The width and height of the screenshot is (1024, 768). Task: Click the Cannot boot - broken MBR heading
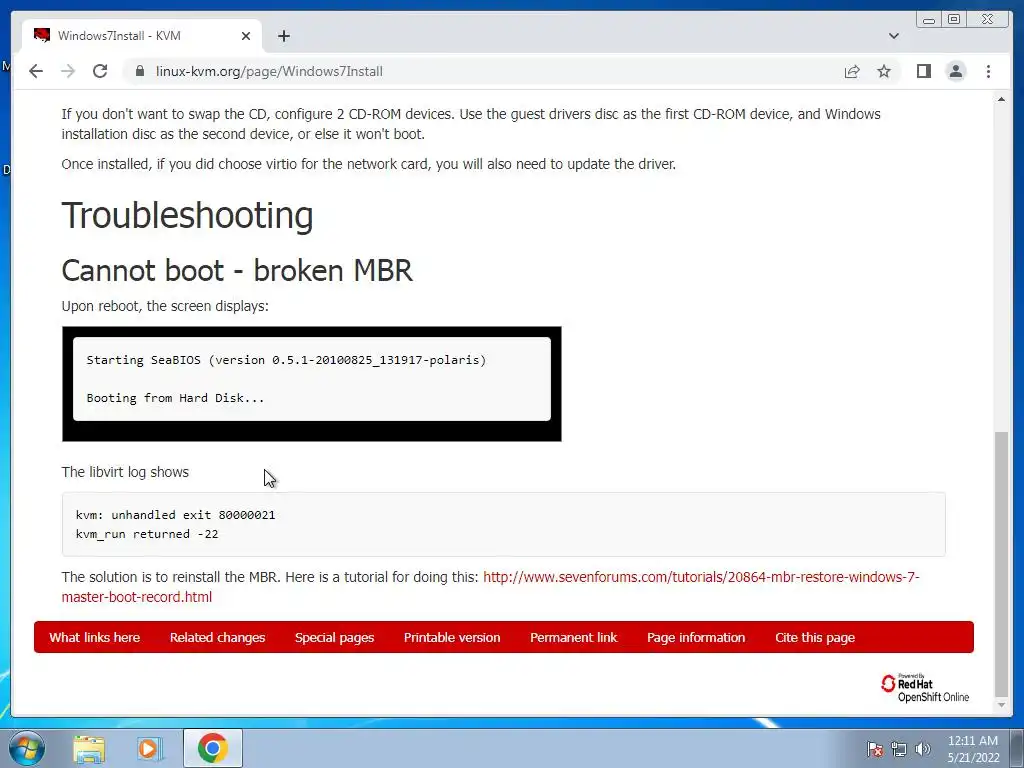click(237, 270)
